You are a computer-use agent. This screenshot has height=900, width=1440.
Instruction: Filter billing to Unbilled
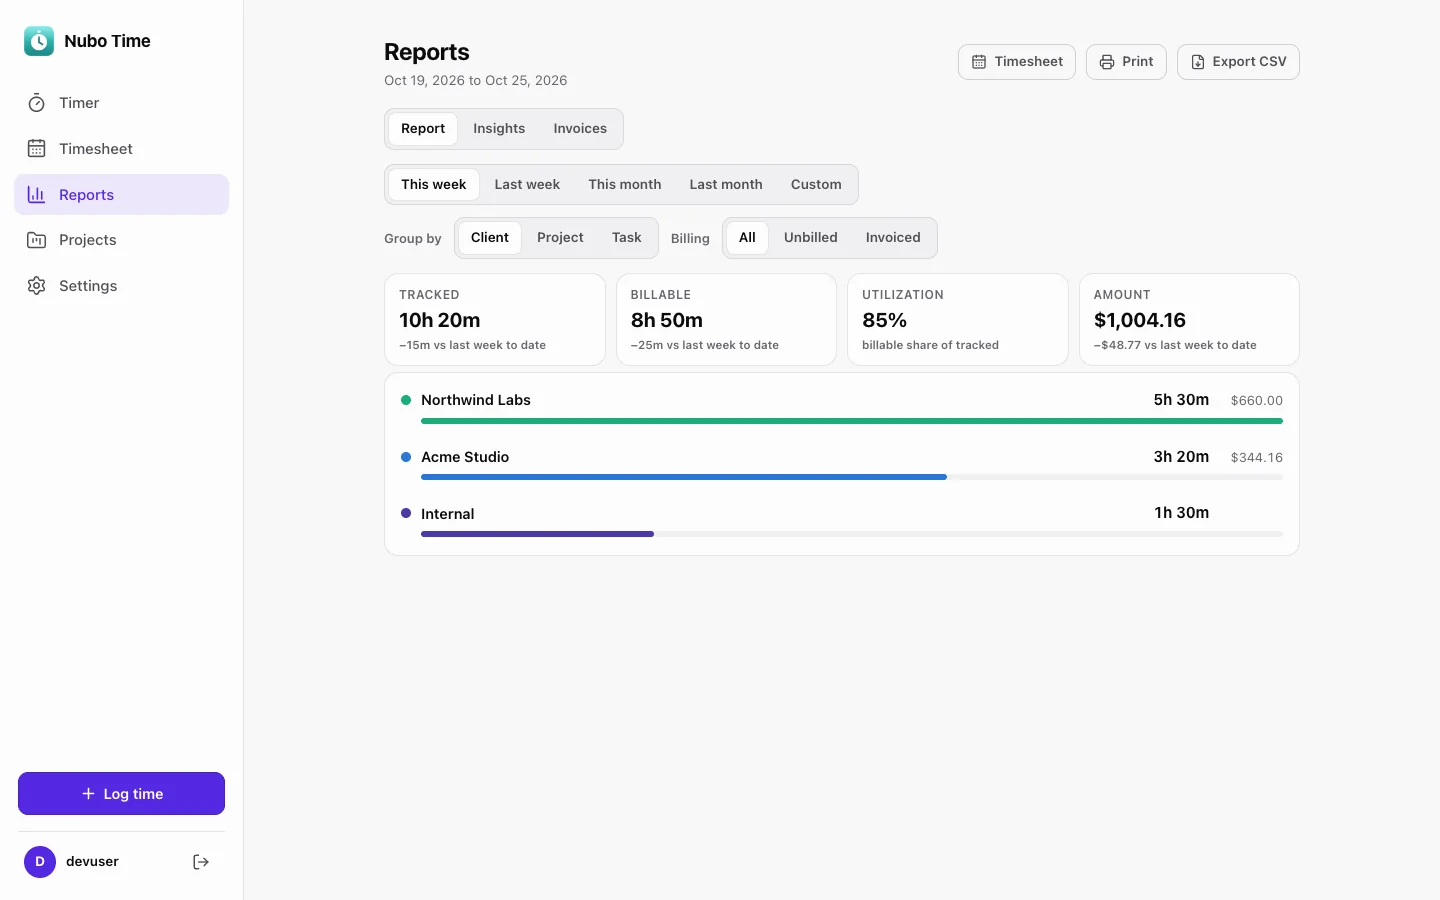[x=811, y=238]
